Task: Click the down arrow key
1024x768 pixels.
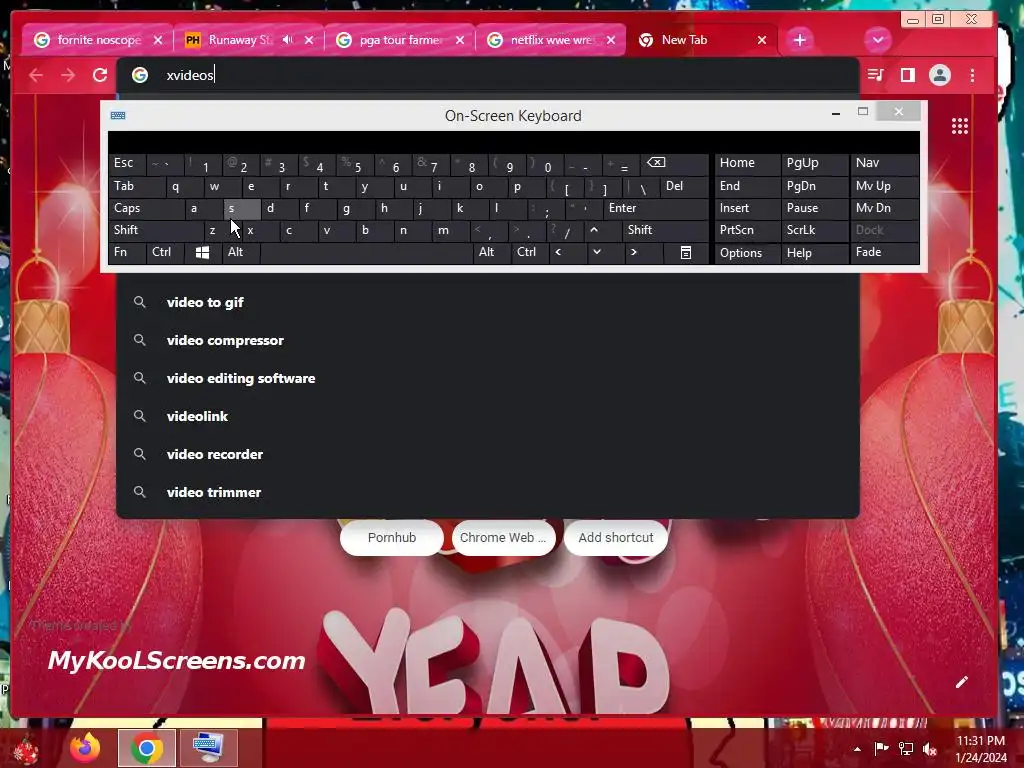Action: [x=605, y=252]
